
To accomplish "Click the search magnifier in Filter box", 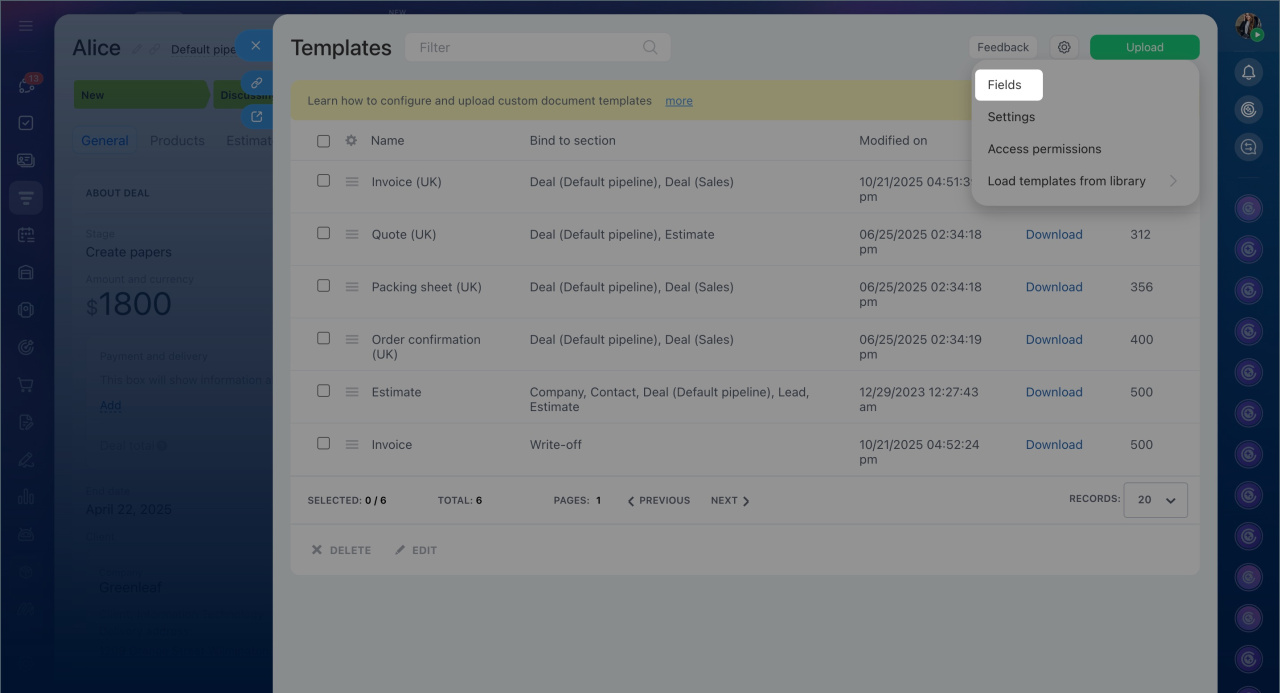I will point(650,47).
